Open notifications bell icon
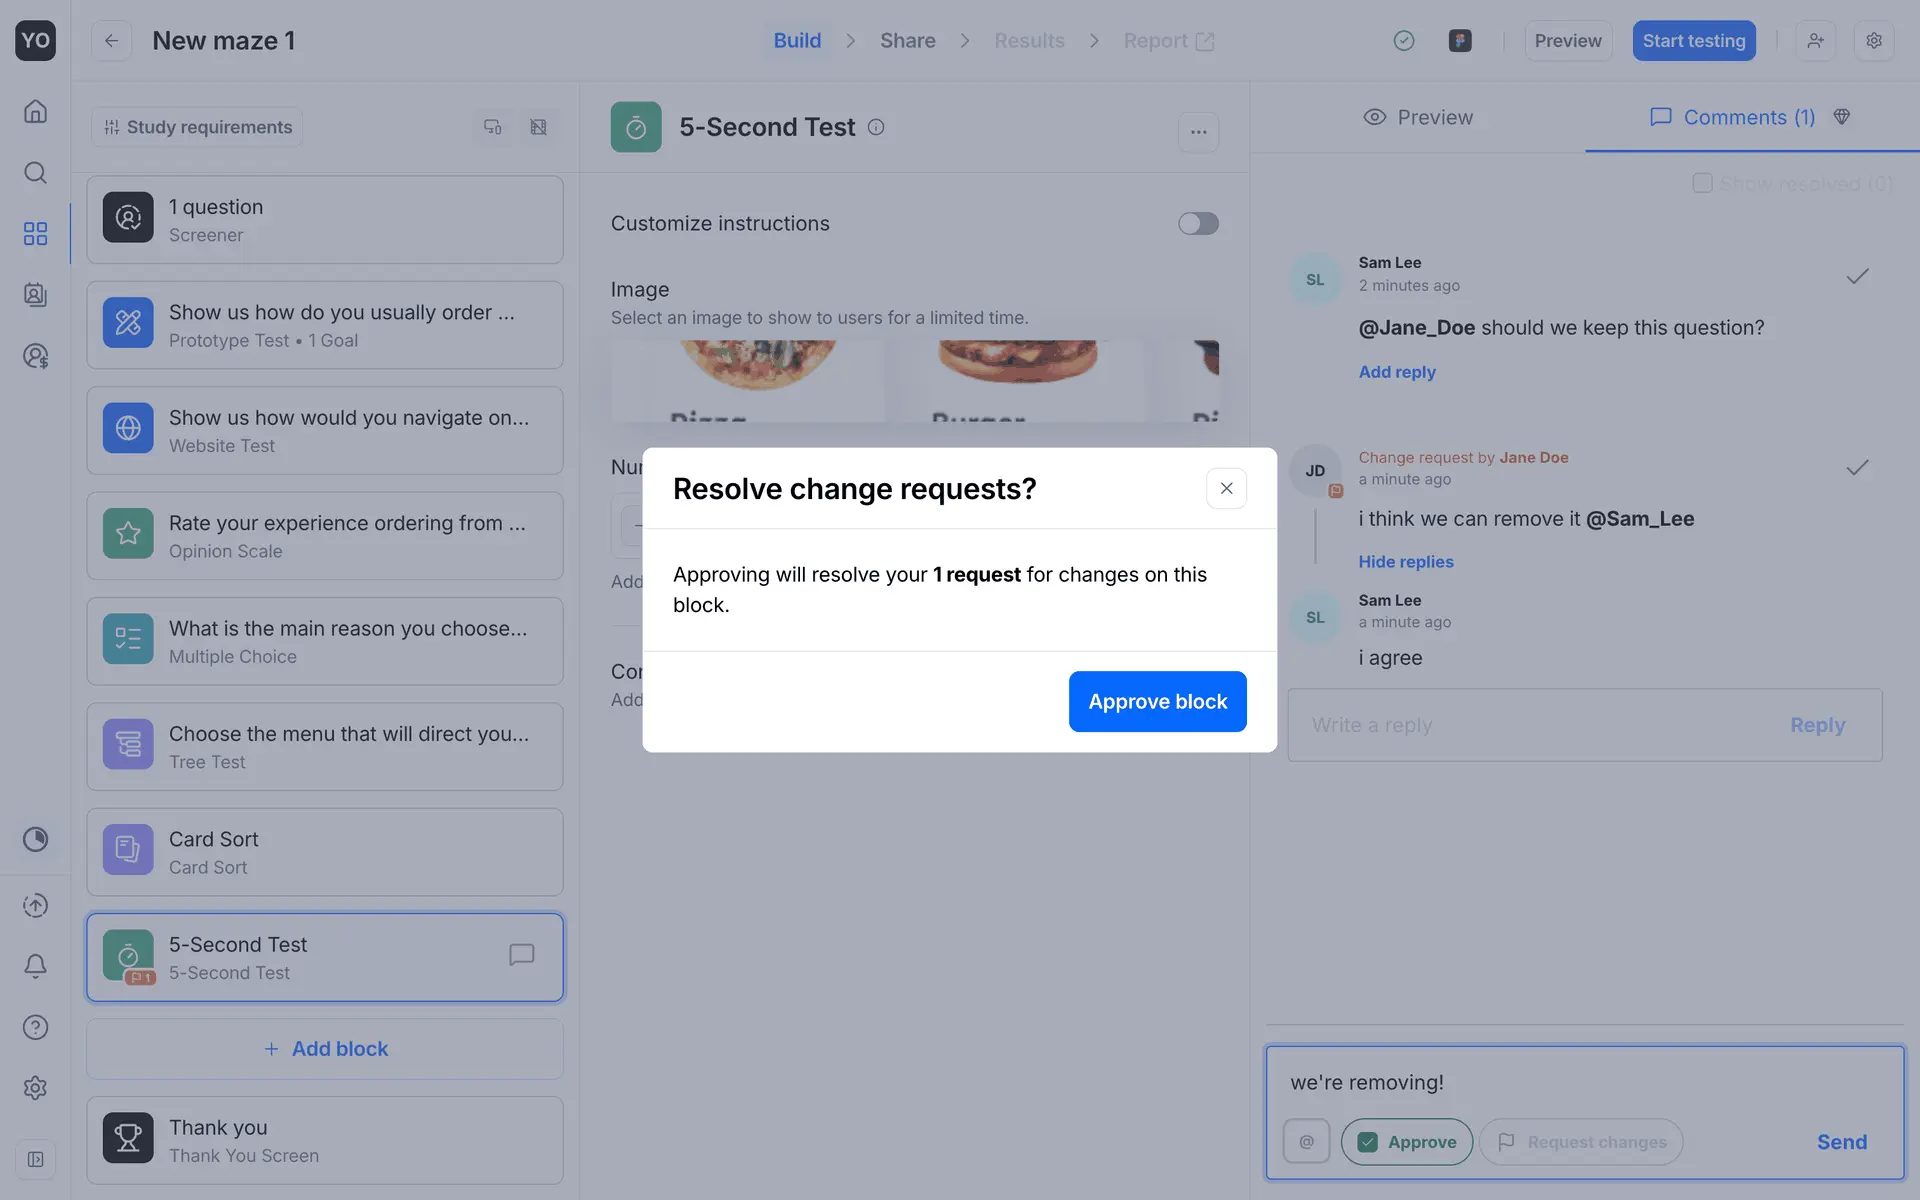This screenshot has width=1920, height=1200. pos(35,965)
